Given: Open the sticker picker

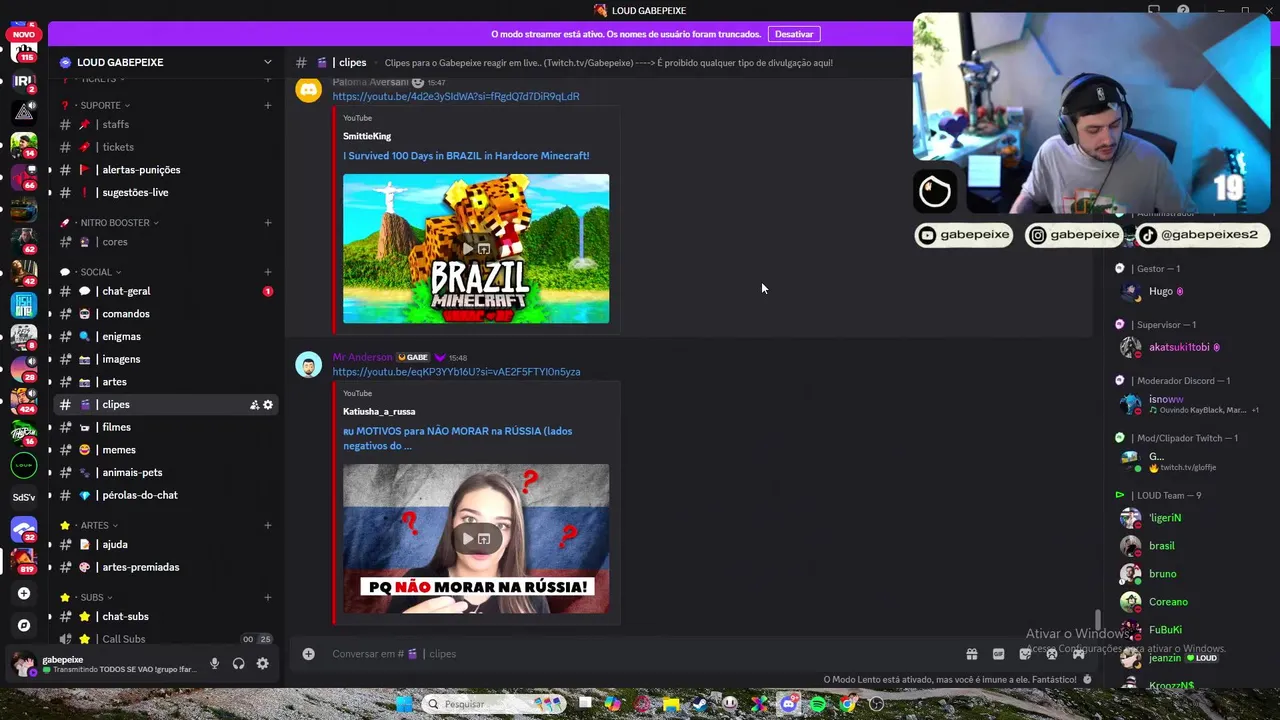Looking at the screenshot, I should [1025, 654].
